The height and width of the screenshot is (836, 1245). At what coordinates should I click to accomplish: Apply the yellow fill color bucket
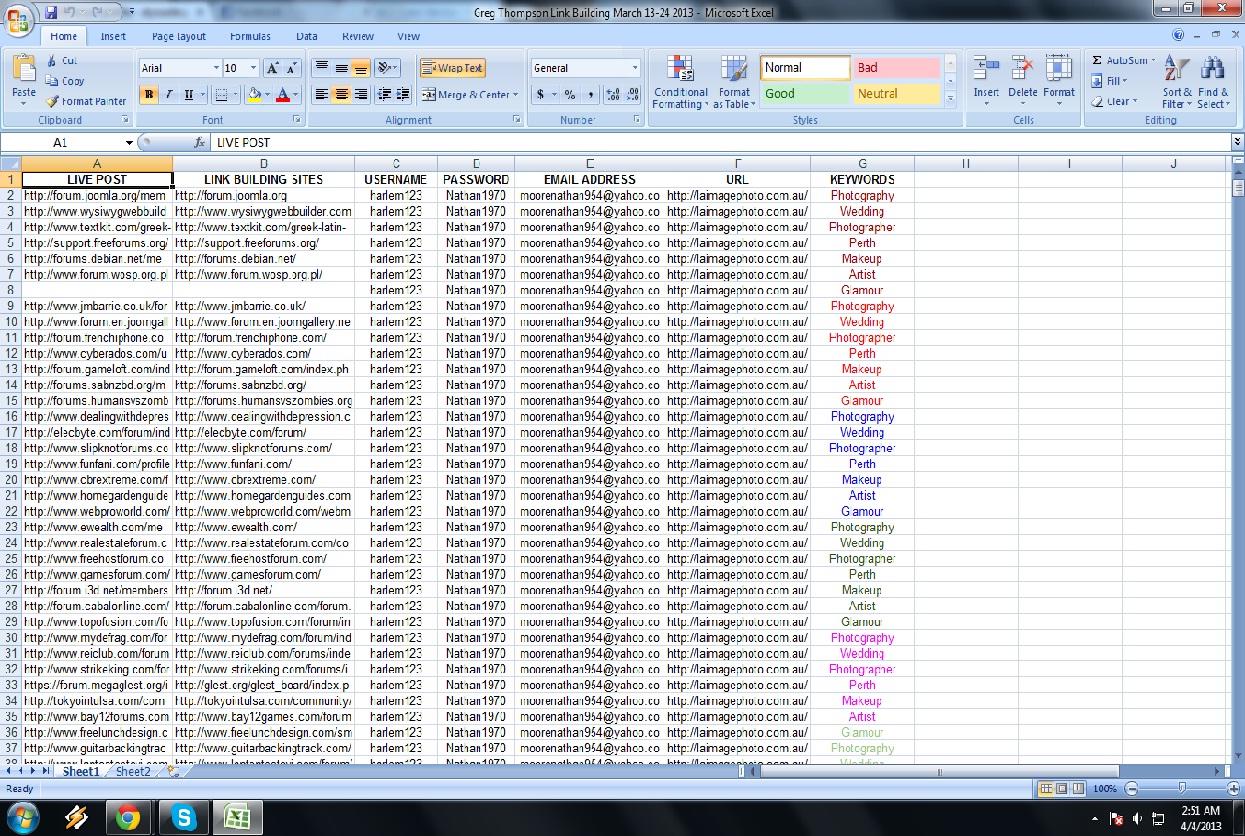tap(255, 95)
